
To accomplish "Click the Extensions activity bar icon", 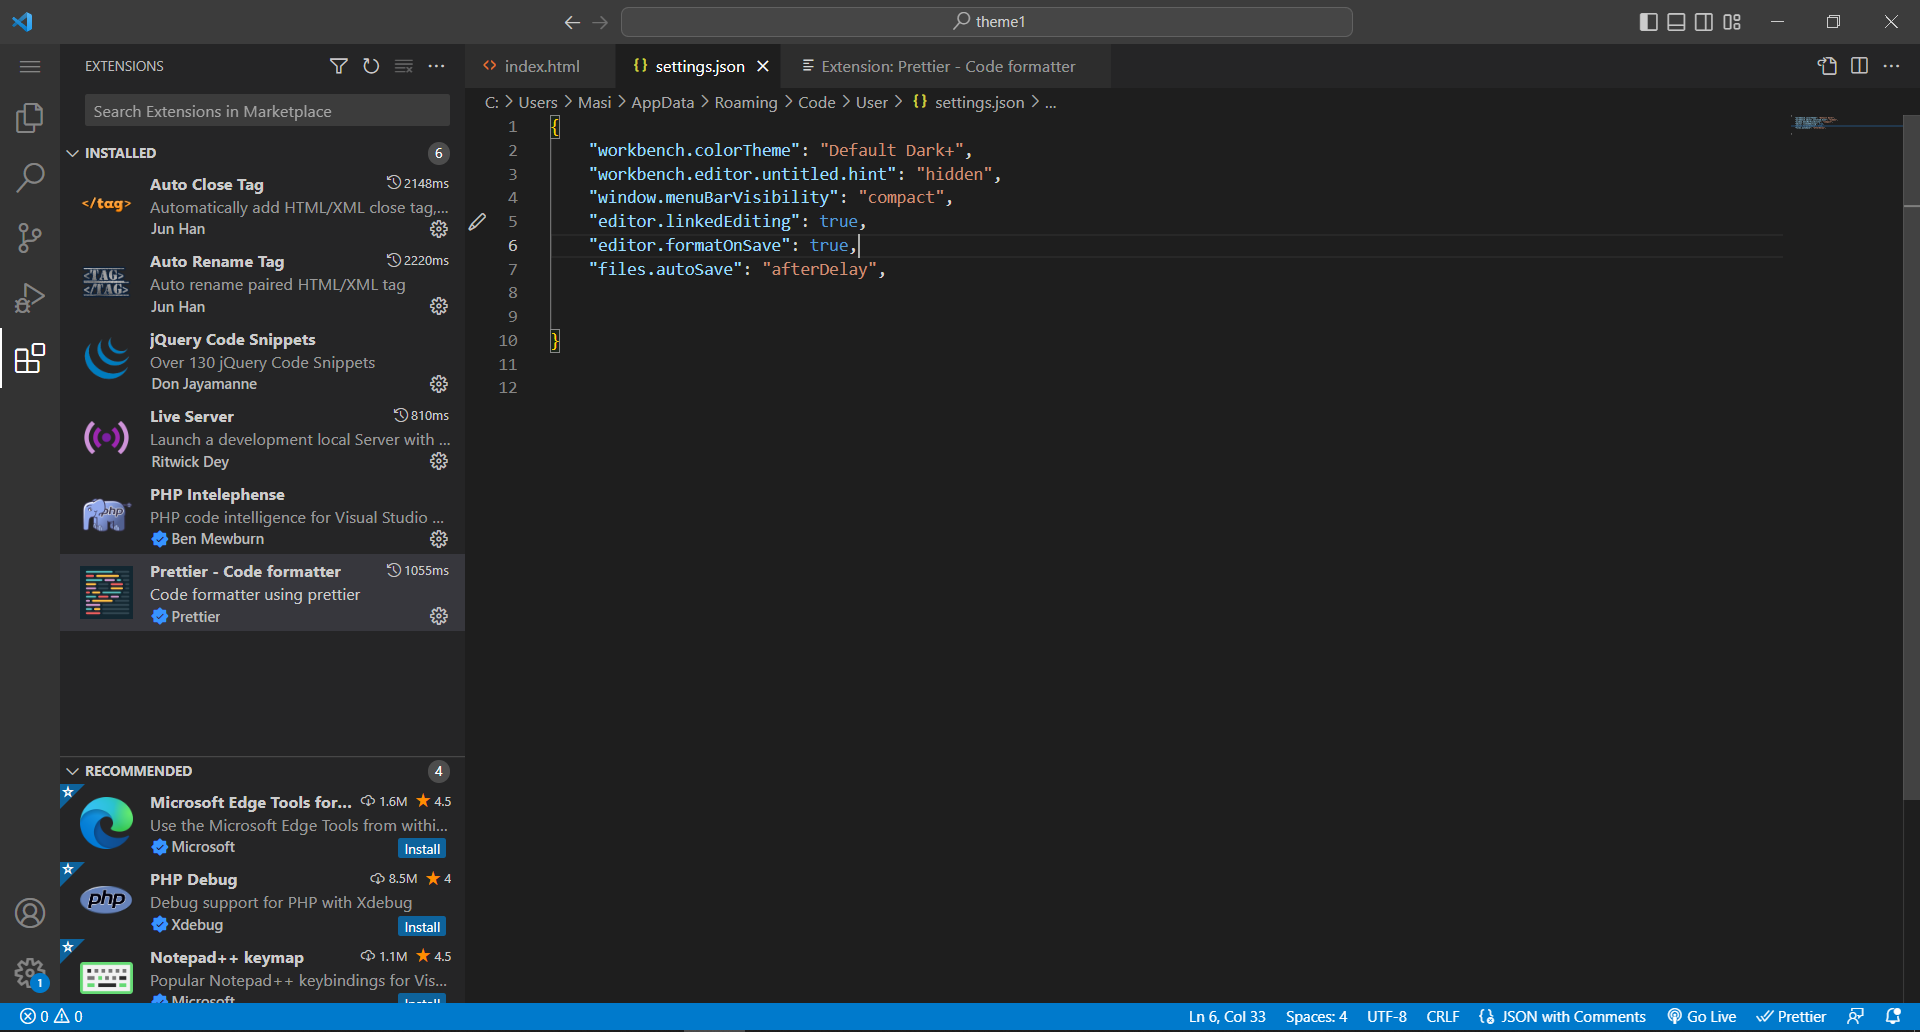I will (30, 358).
